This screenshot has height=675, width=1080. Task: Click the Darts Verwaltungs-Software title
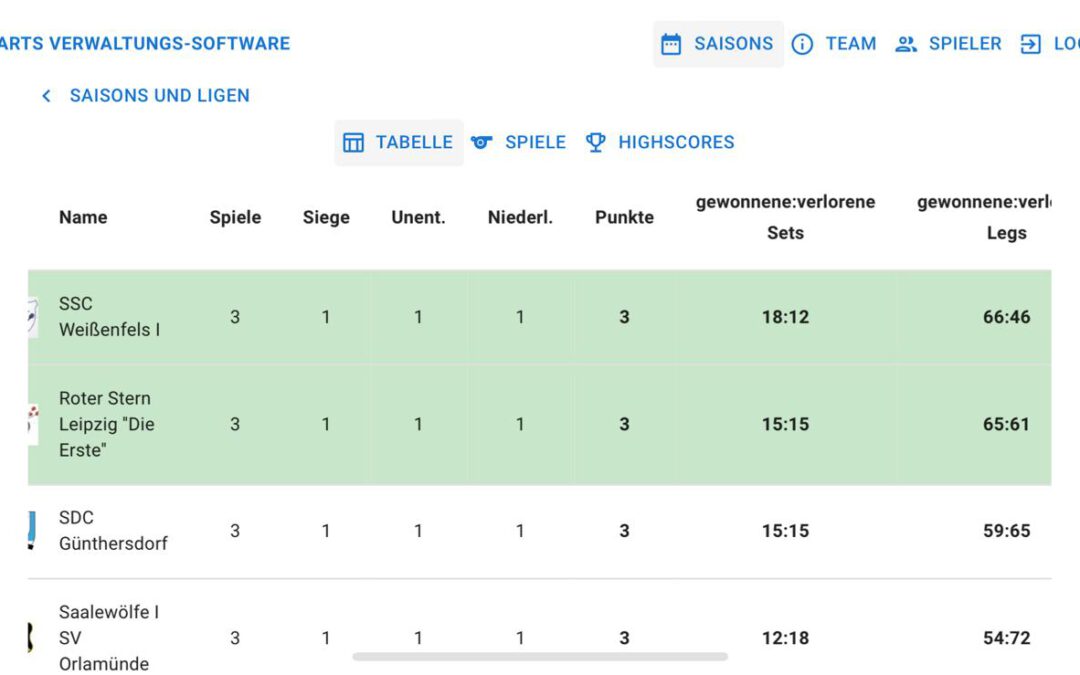pyautogui.click(x=145, y=44)
